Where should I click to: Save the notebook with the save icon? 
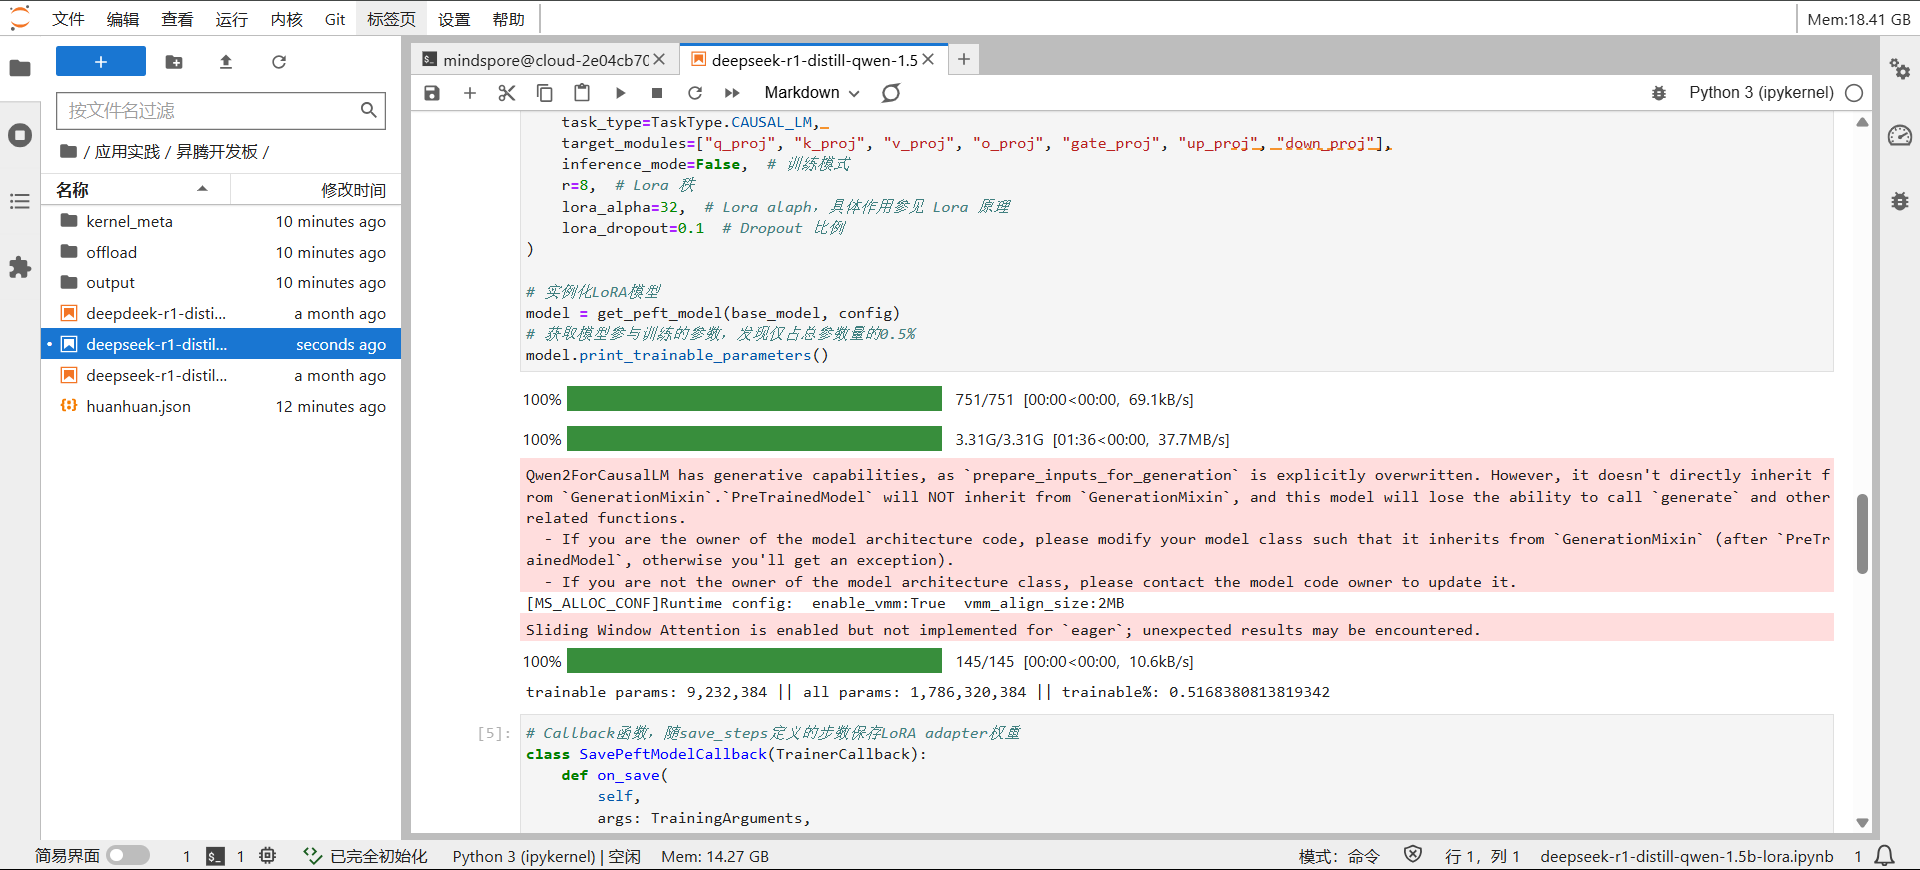tap(432, 93)
